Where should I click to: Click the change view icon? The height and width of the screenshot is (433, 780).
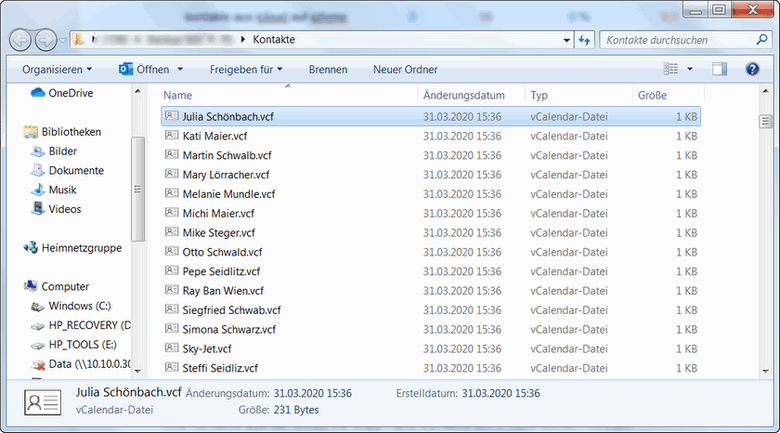tap(671, 69)
